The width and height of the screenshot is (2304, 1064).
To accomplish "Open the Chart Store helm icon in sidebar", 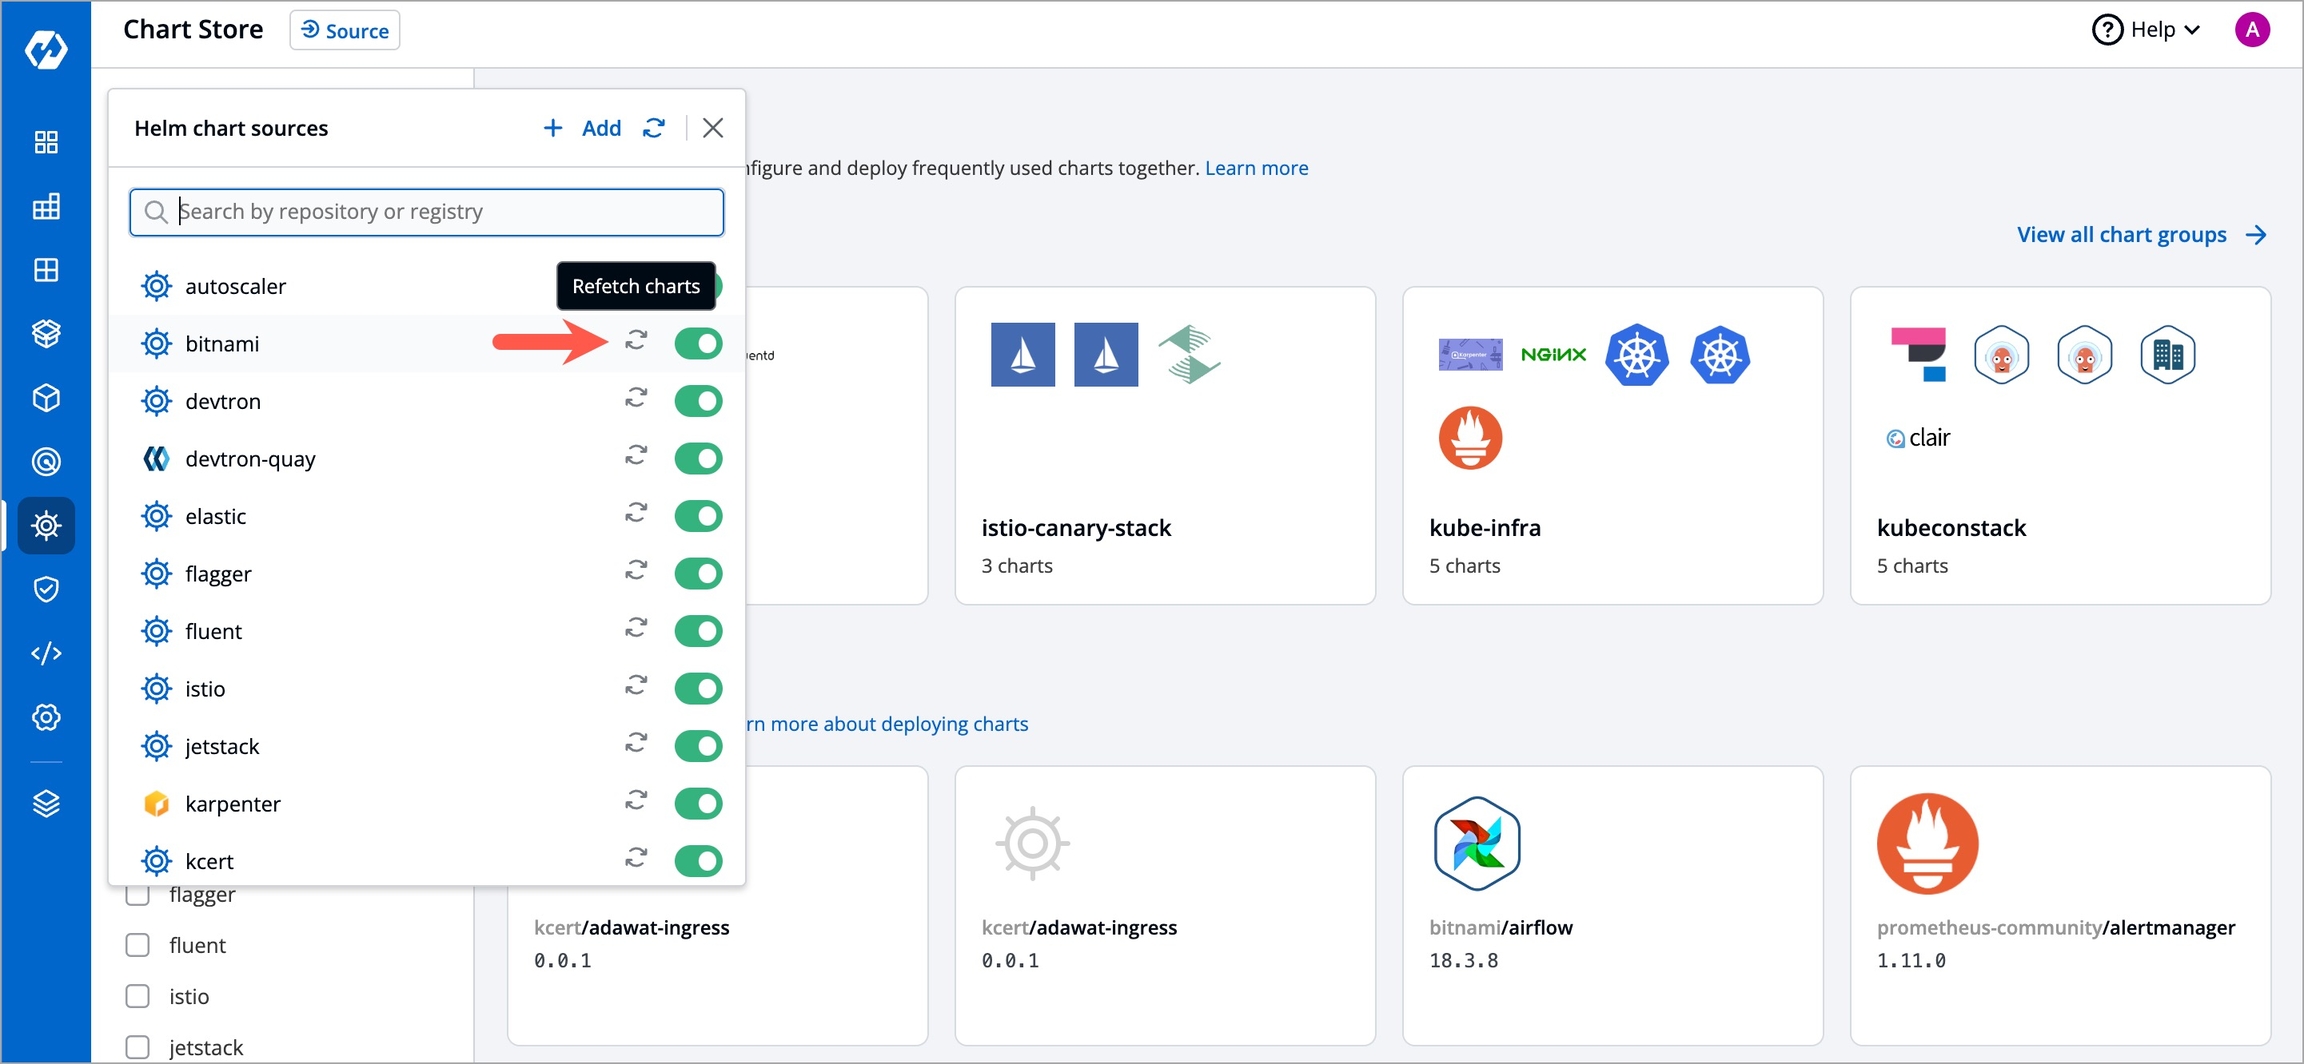I will [46, 525].
